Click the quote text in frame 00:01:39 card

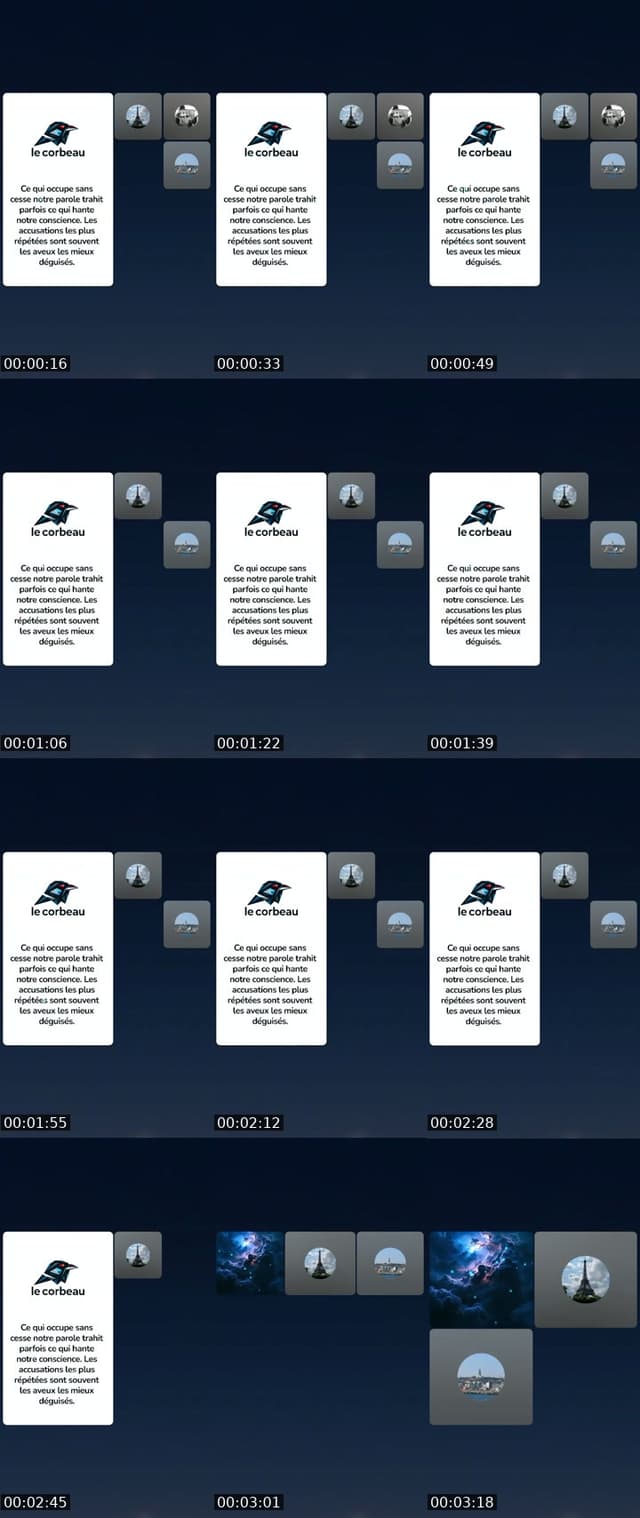point(485,605)
